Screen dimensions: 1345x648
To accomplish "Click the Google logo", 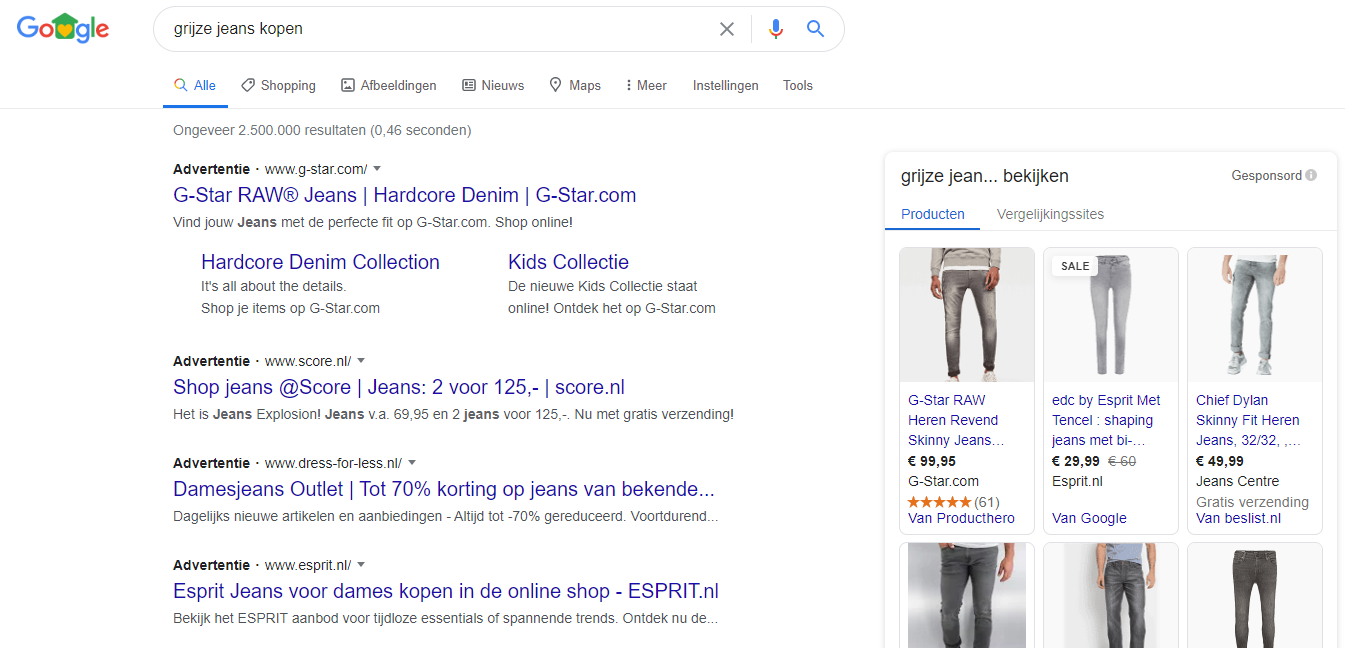I will 63,28.
